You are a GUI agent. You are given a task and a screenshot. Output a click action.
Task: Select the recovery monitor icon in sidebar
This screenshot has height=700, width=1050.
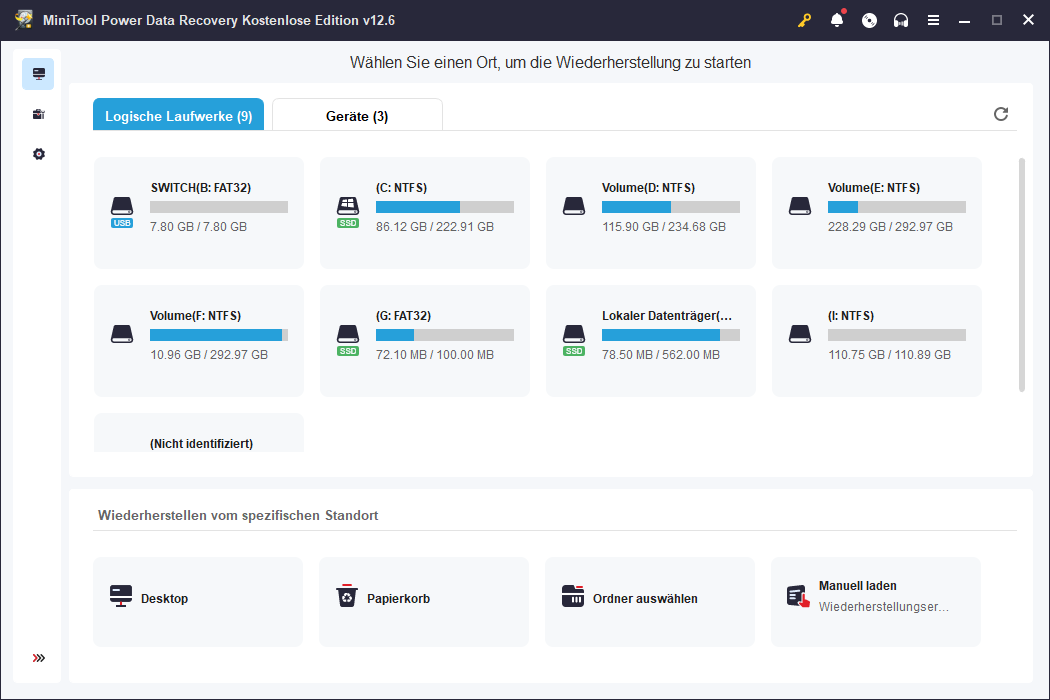39,74
